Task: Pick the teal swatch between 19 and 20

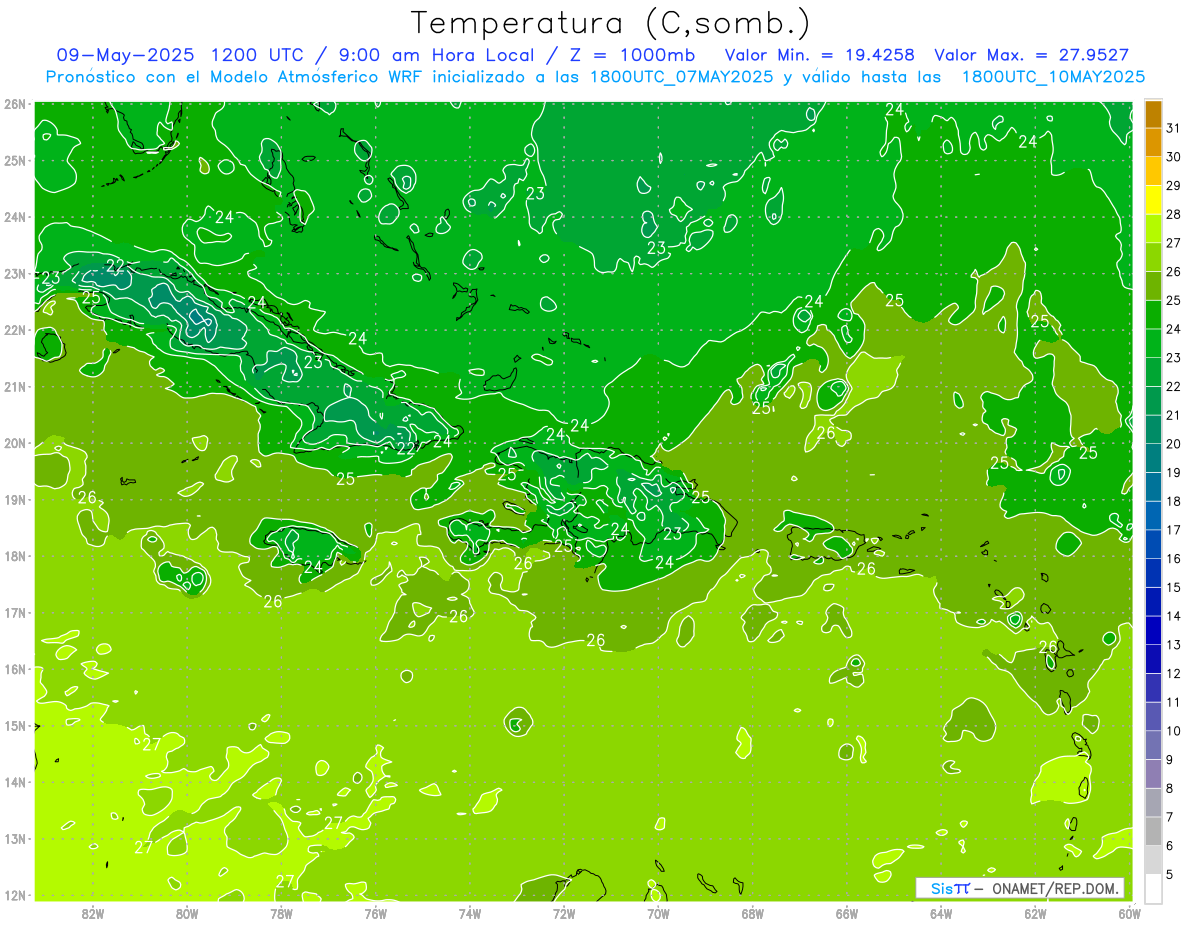Action: click(1153, 458)
